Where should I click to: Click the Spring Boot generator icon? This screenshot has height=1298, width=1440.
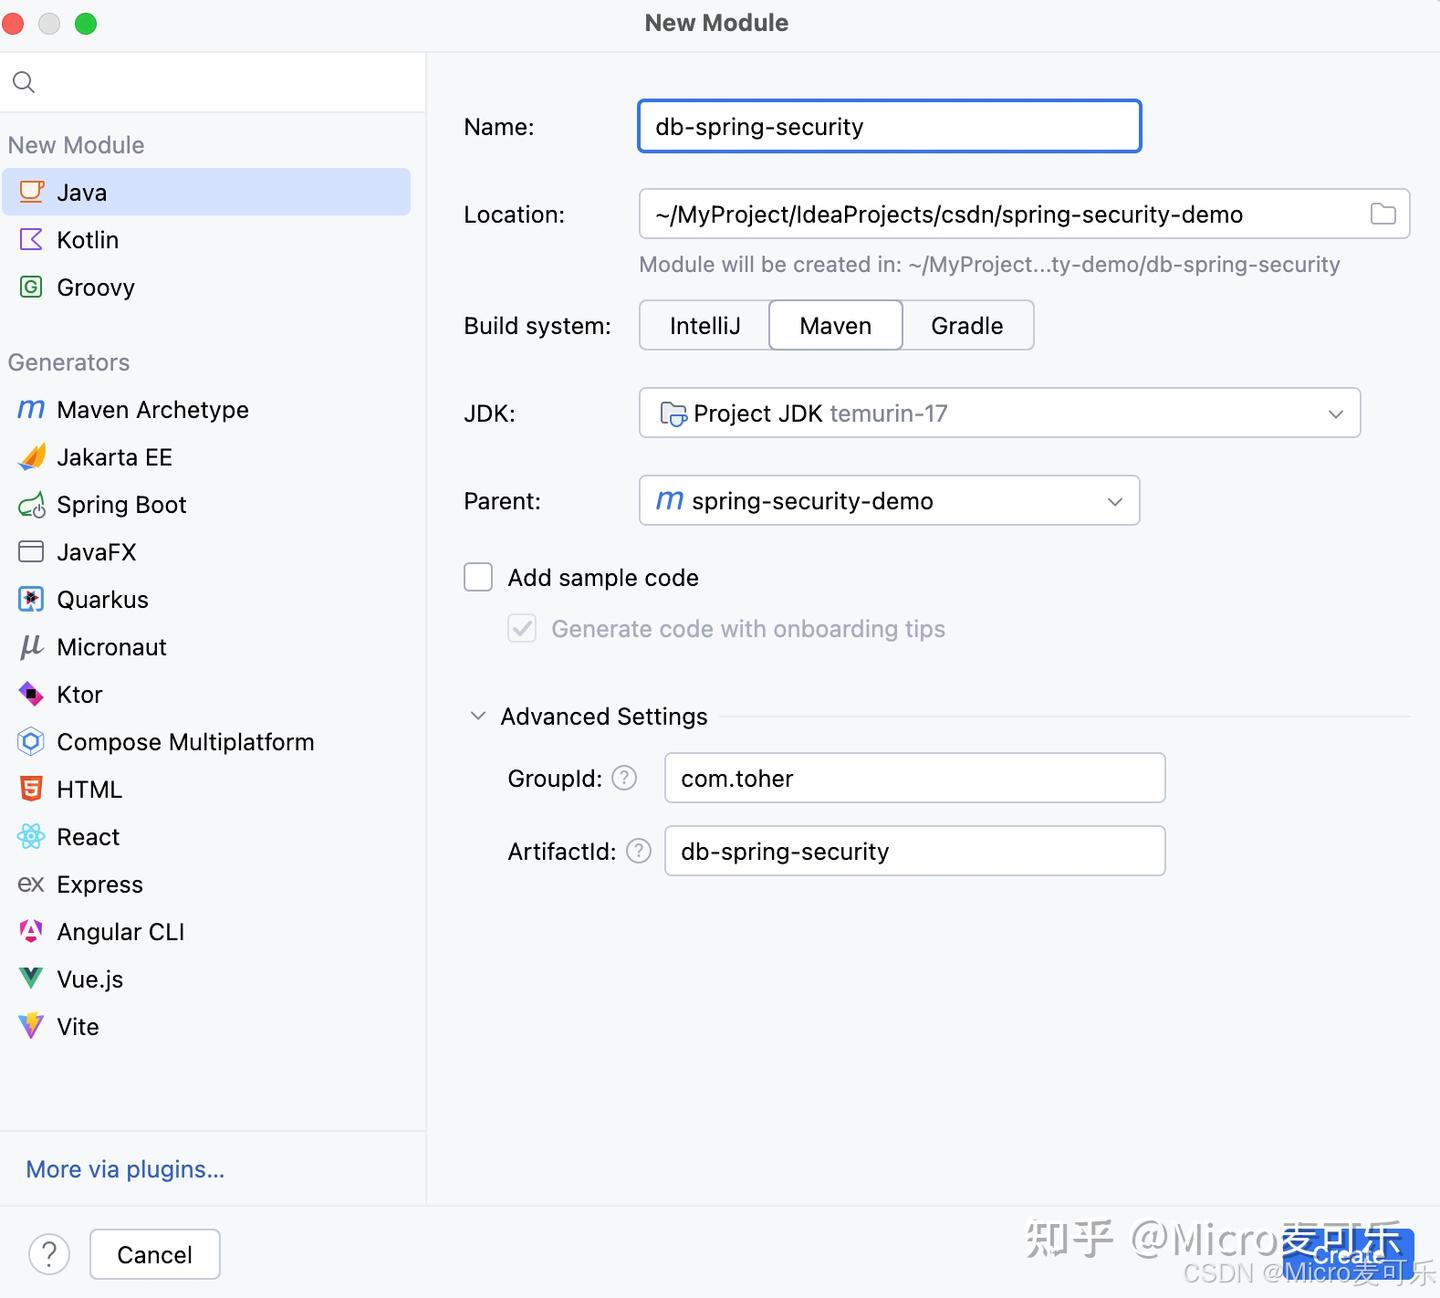pos(32,505)
